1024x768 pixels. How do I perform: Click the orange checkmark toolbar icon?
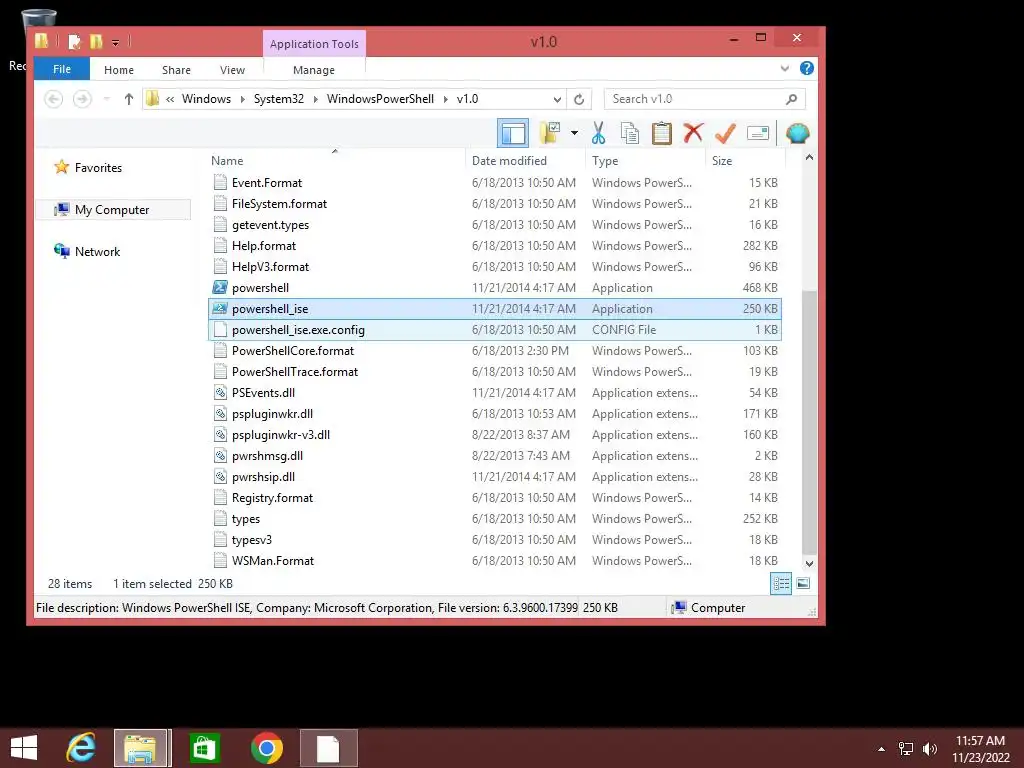(x=725, y=133)
